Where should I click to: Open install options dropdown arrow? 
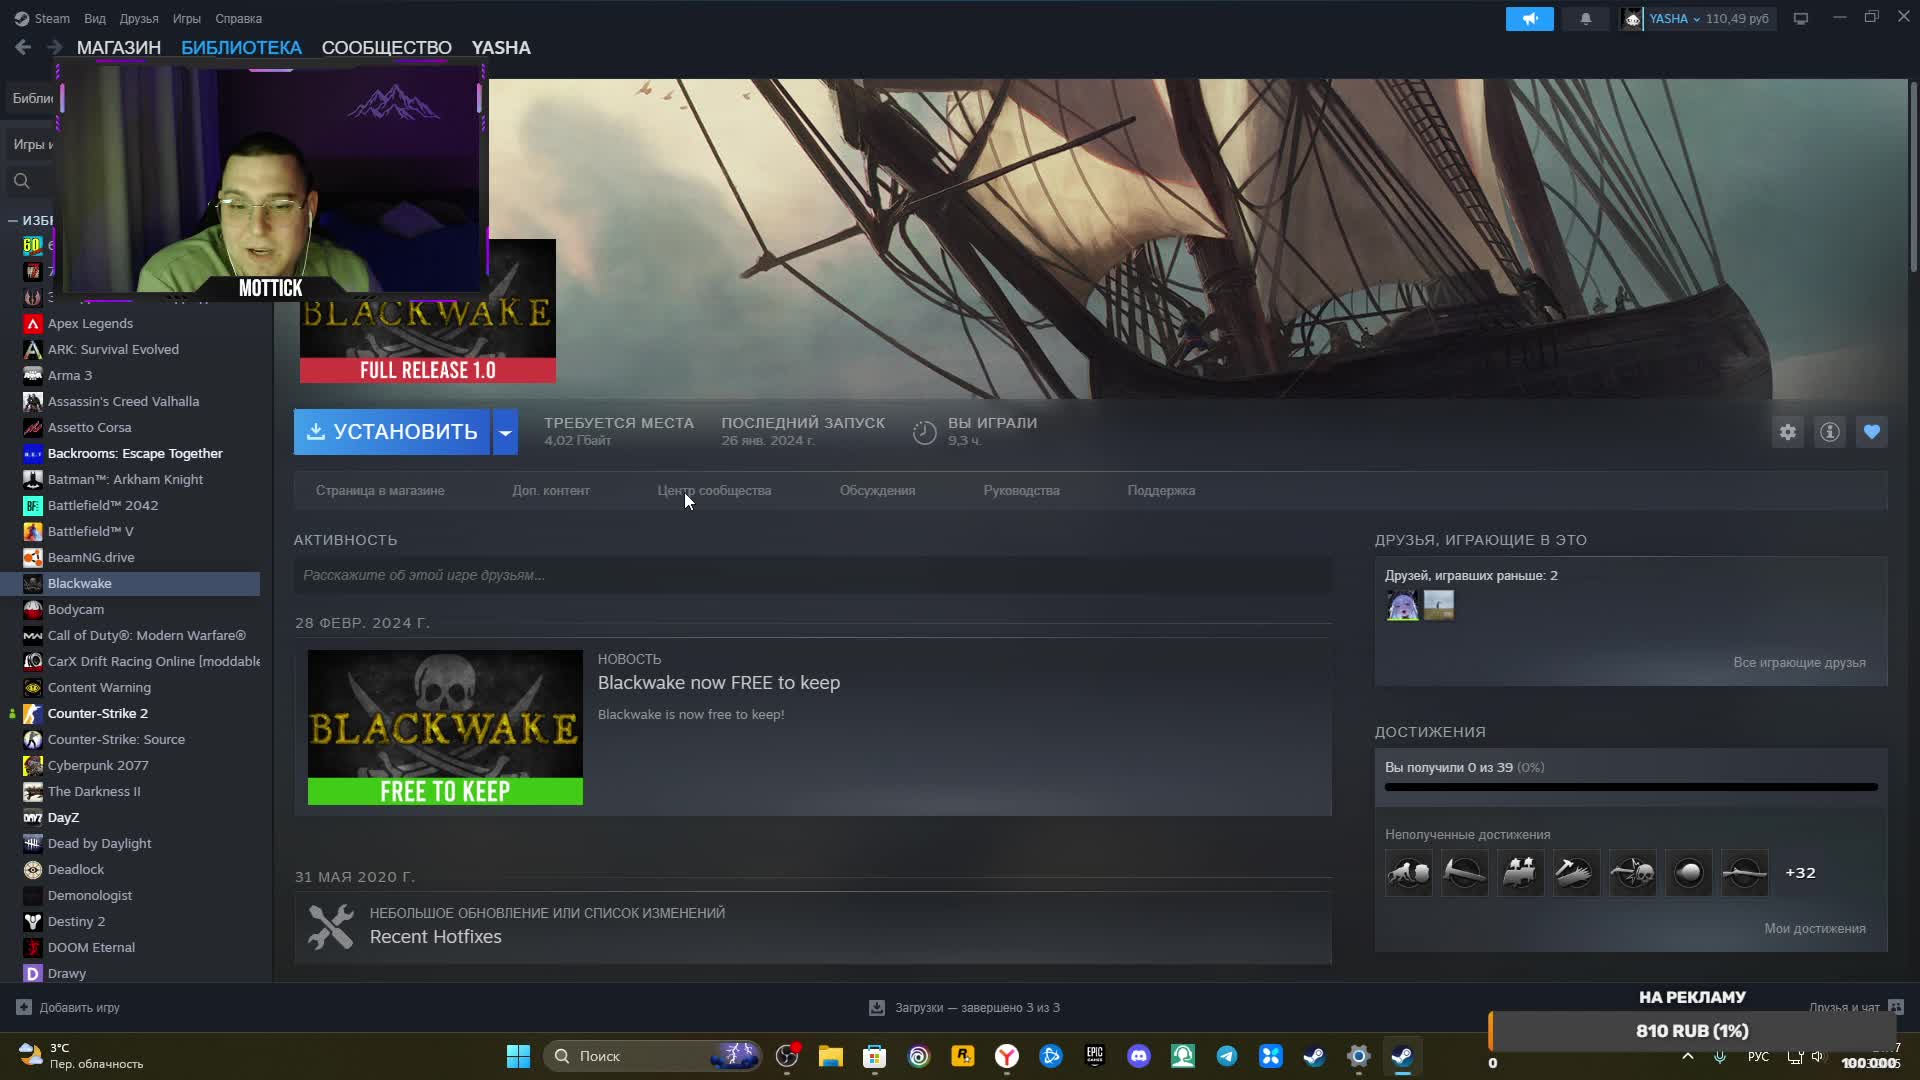pos(505,432)
